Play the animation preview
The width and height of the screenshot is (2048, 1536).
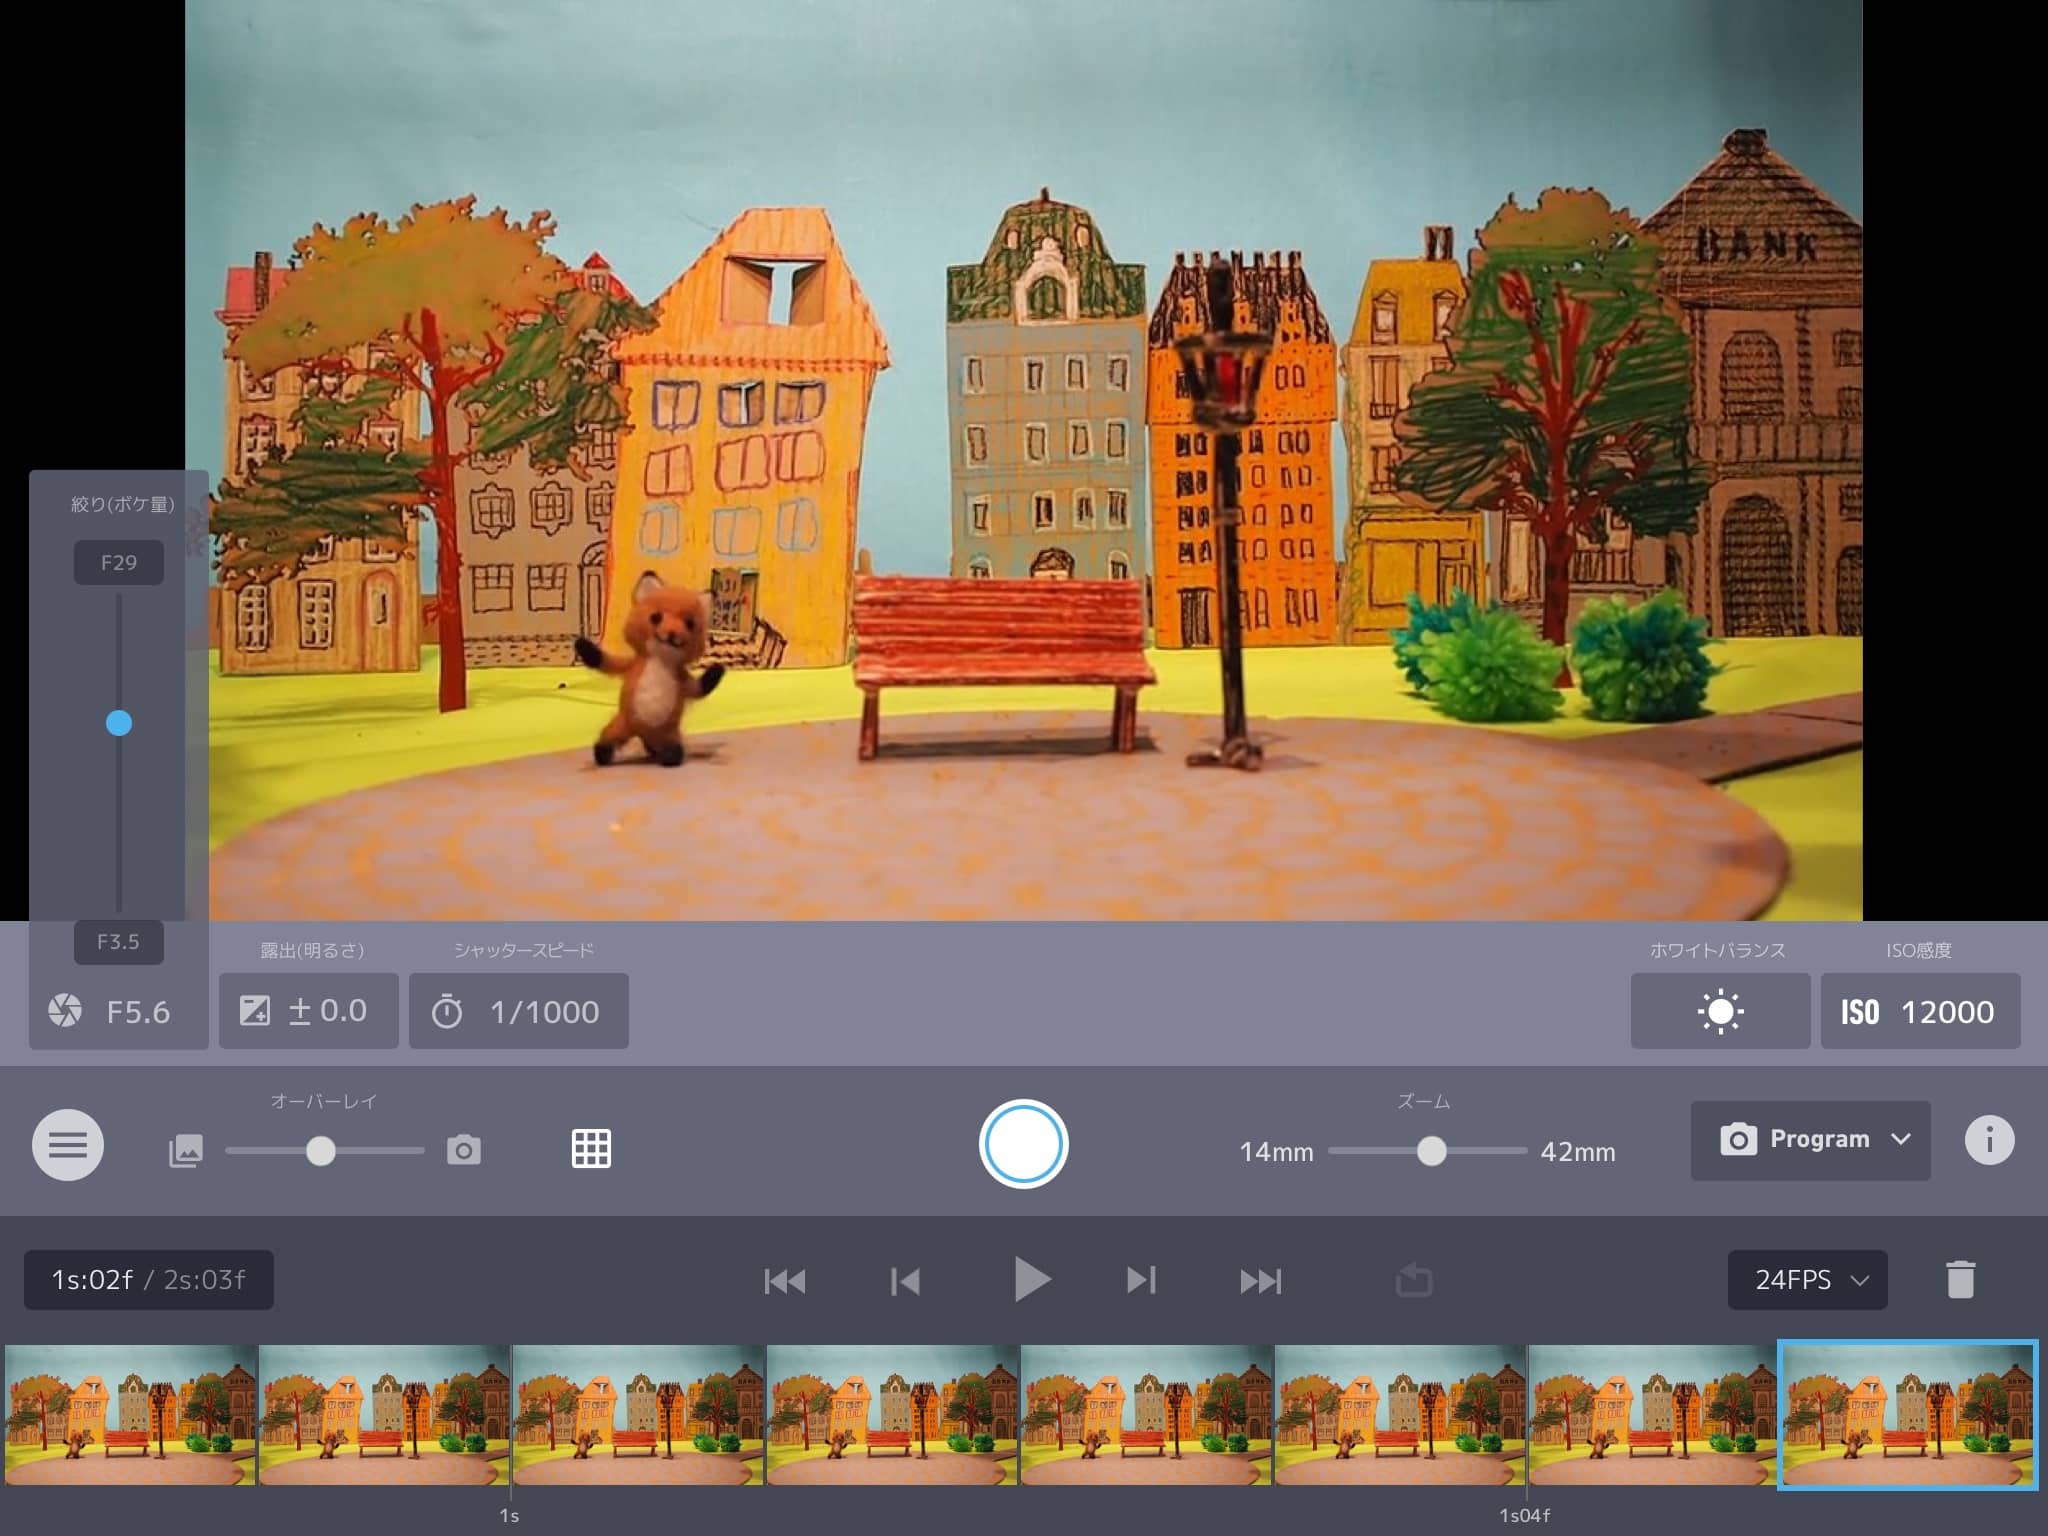pos(1030,1280)
